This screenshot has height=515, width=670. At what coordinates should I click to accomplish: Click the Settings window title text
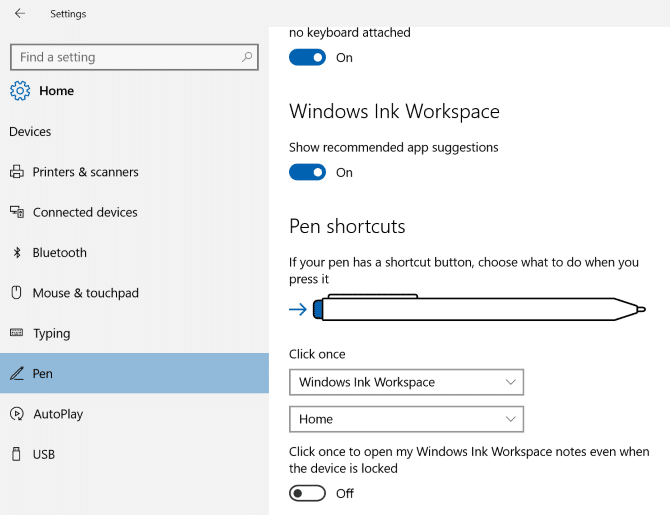point(68,14)
